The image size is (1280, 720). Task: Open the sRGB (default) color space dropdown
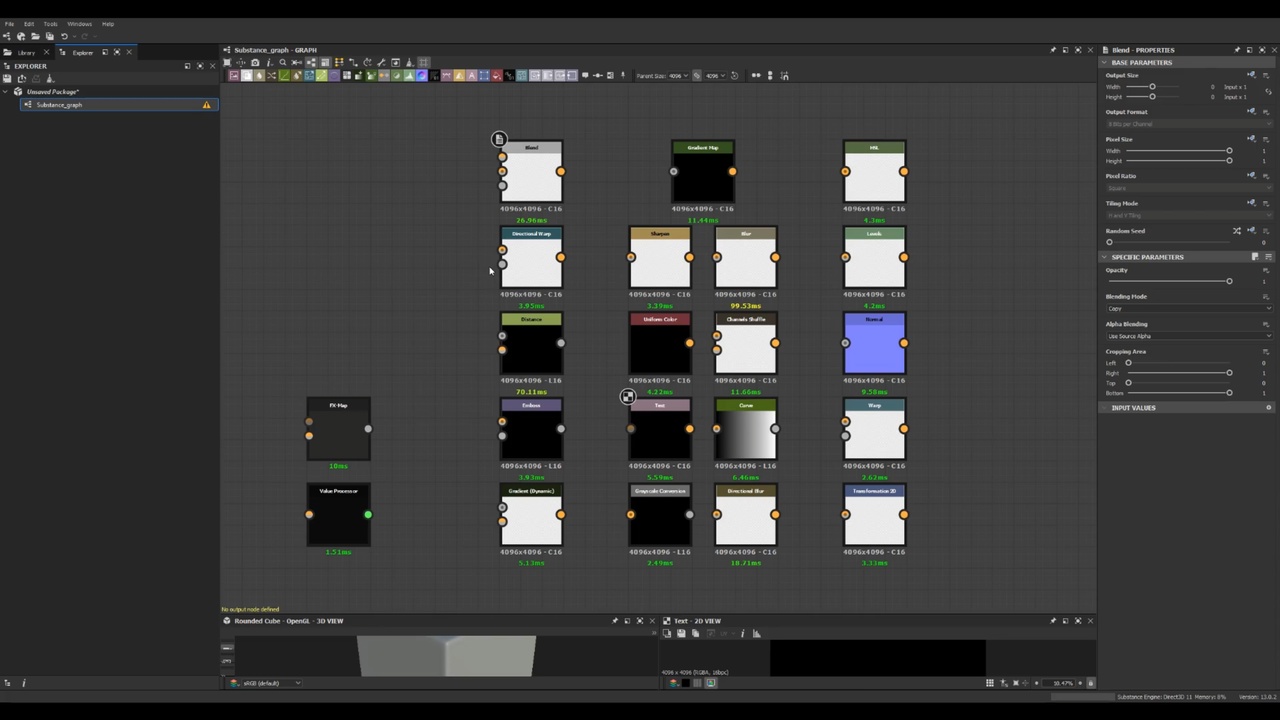[x=273, y=683]
